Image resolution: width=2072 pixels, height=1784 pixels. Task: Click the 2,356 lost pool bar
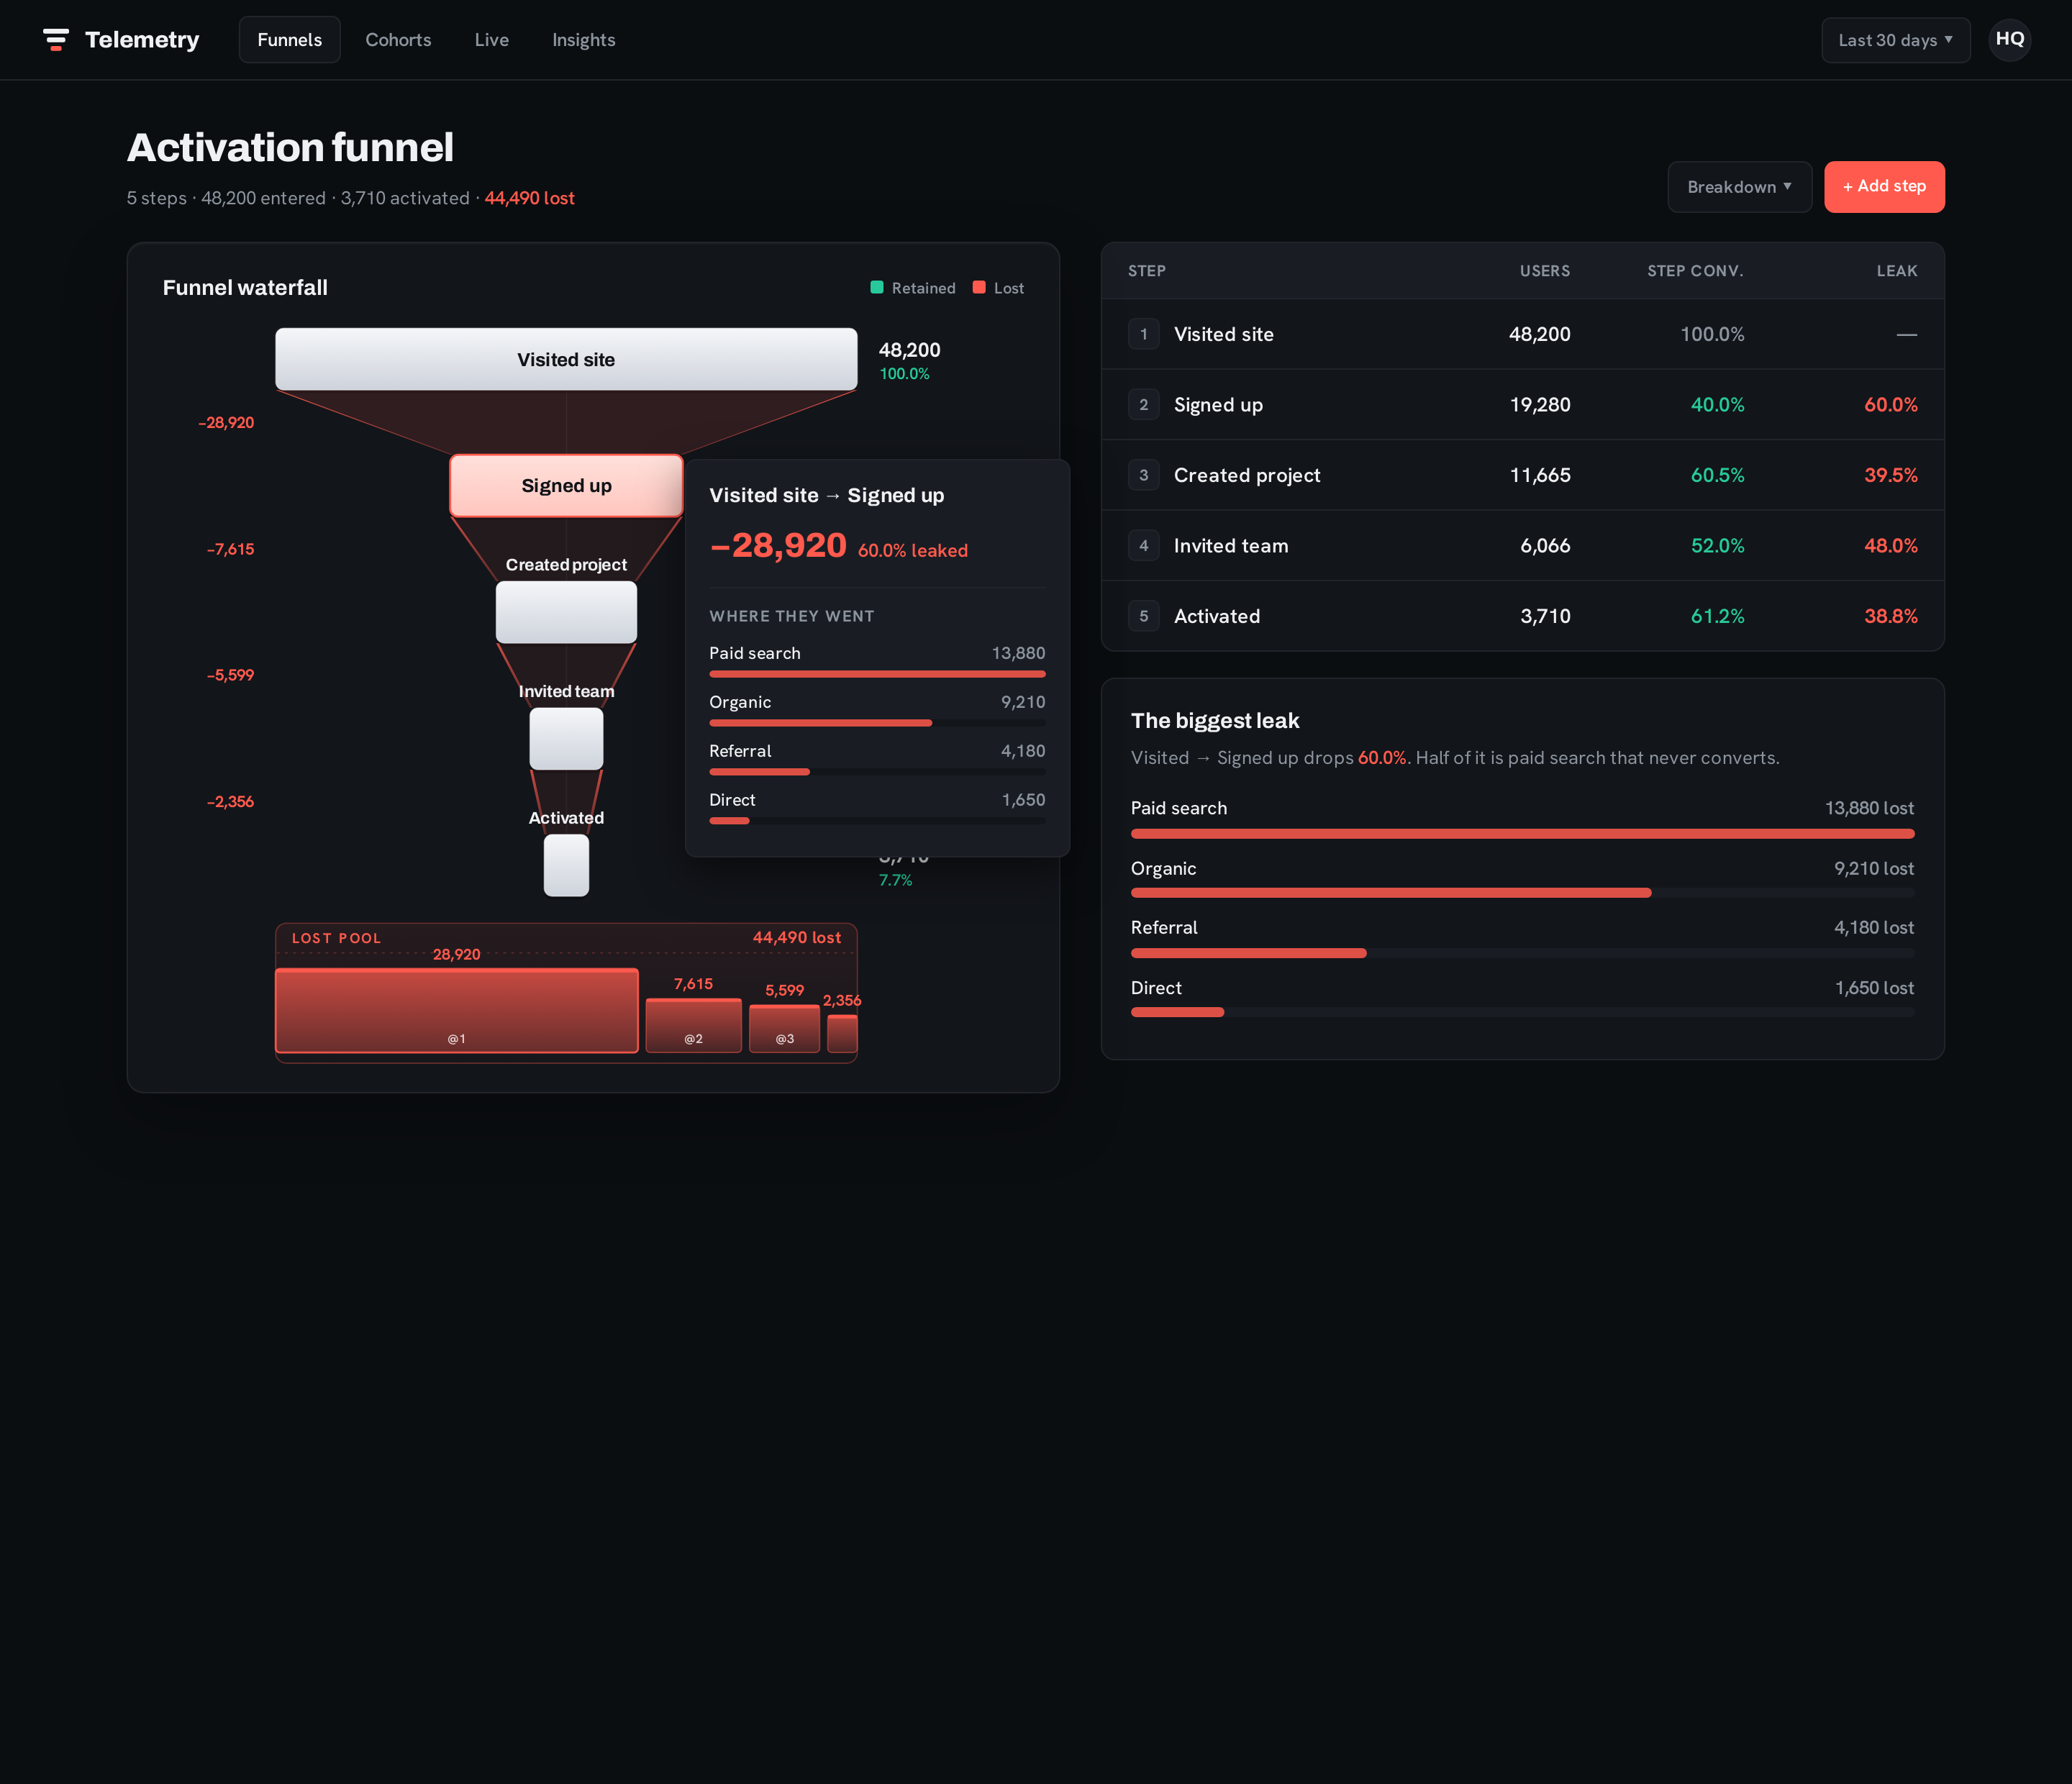[x=842, y=1034]
